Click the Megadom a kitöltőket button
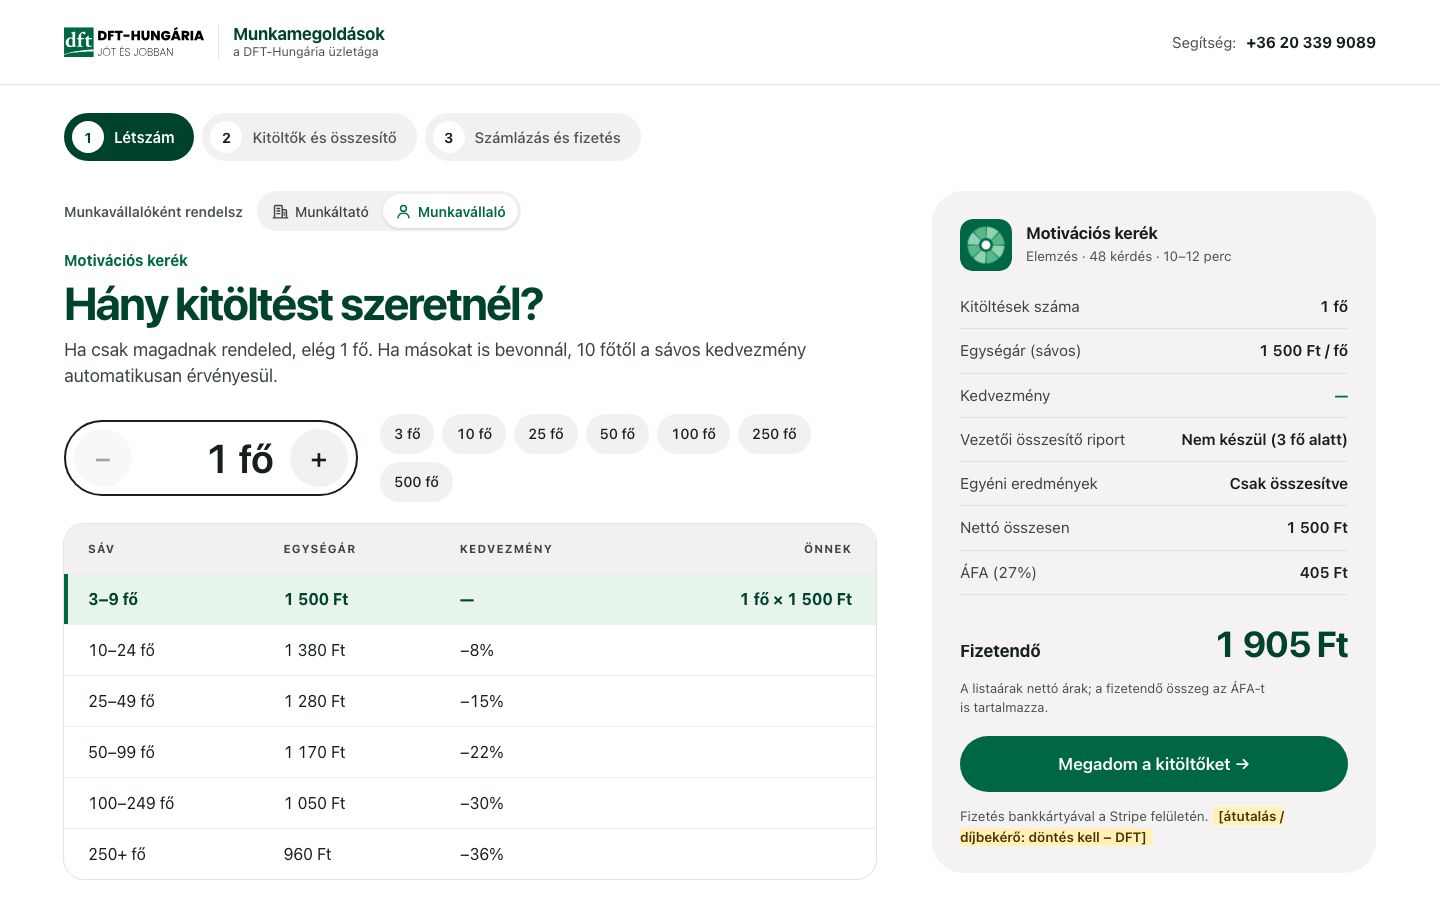Image resolution: width=1440 pixels, height=900 pixels. [x=1154, y=764]
